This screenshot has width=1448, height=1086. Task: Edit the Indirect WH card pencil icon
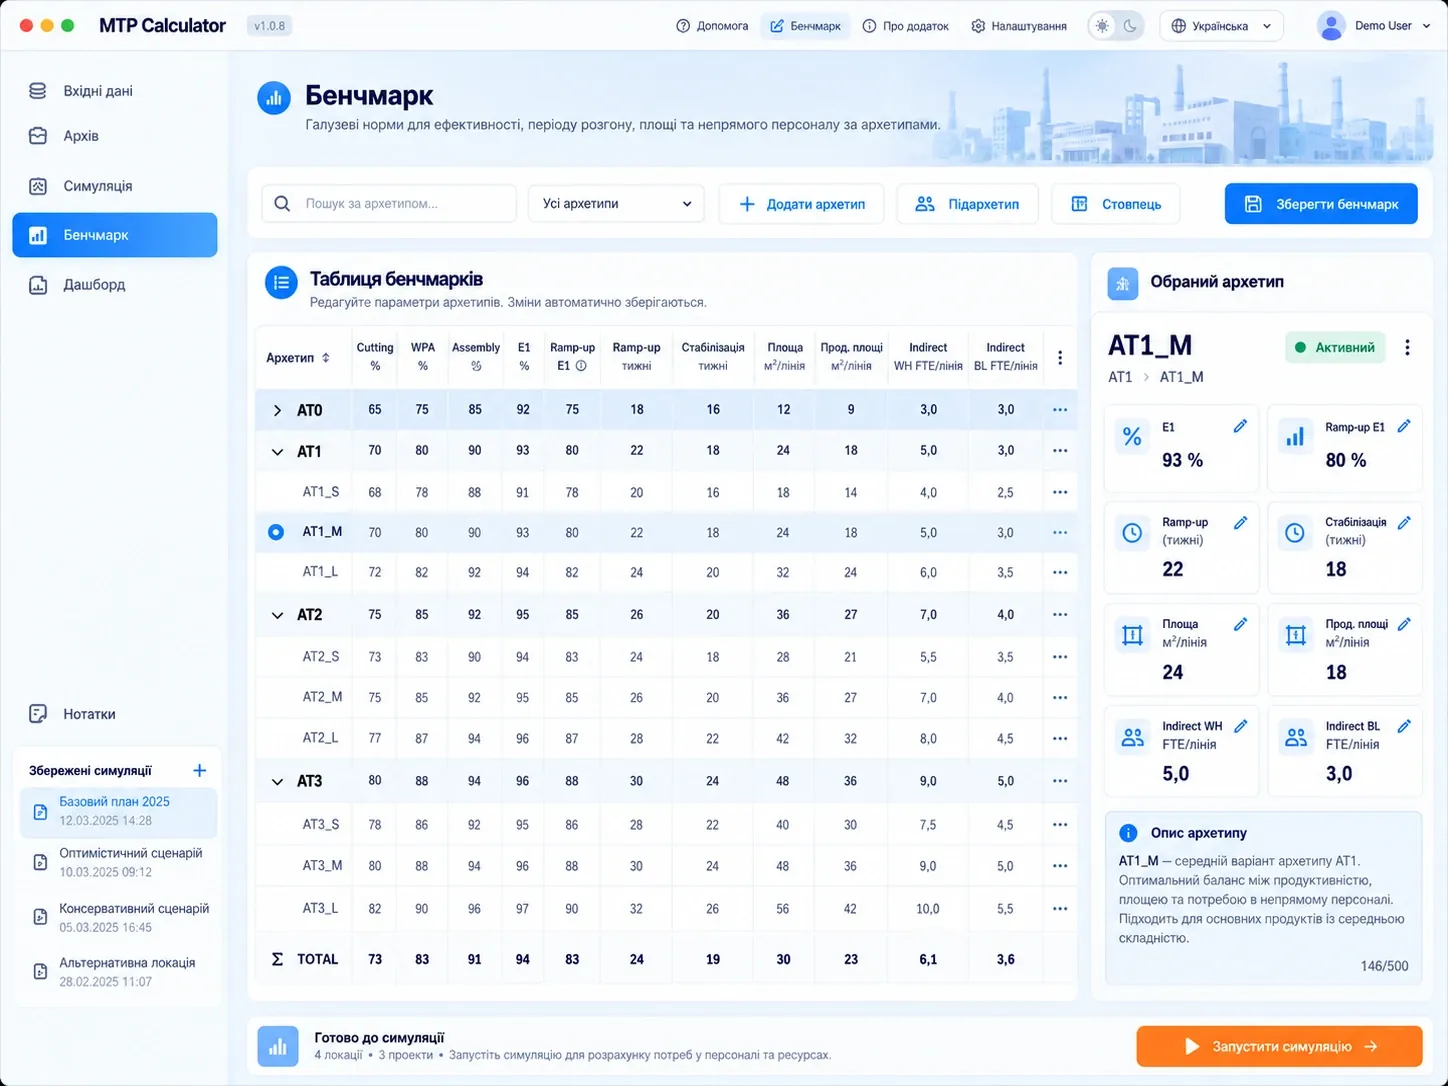pyautogui.click(x=1240, y=726)
